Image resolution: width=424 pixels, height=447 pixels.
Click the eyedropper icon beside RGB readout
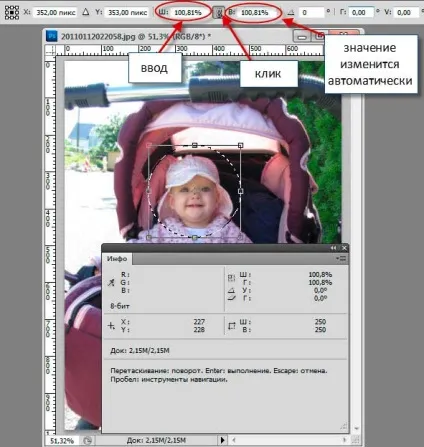coord(111,283)
